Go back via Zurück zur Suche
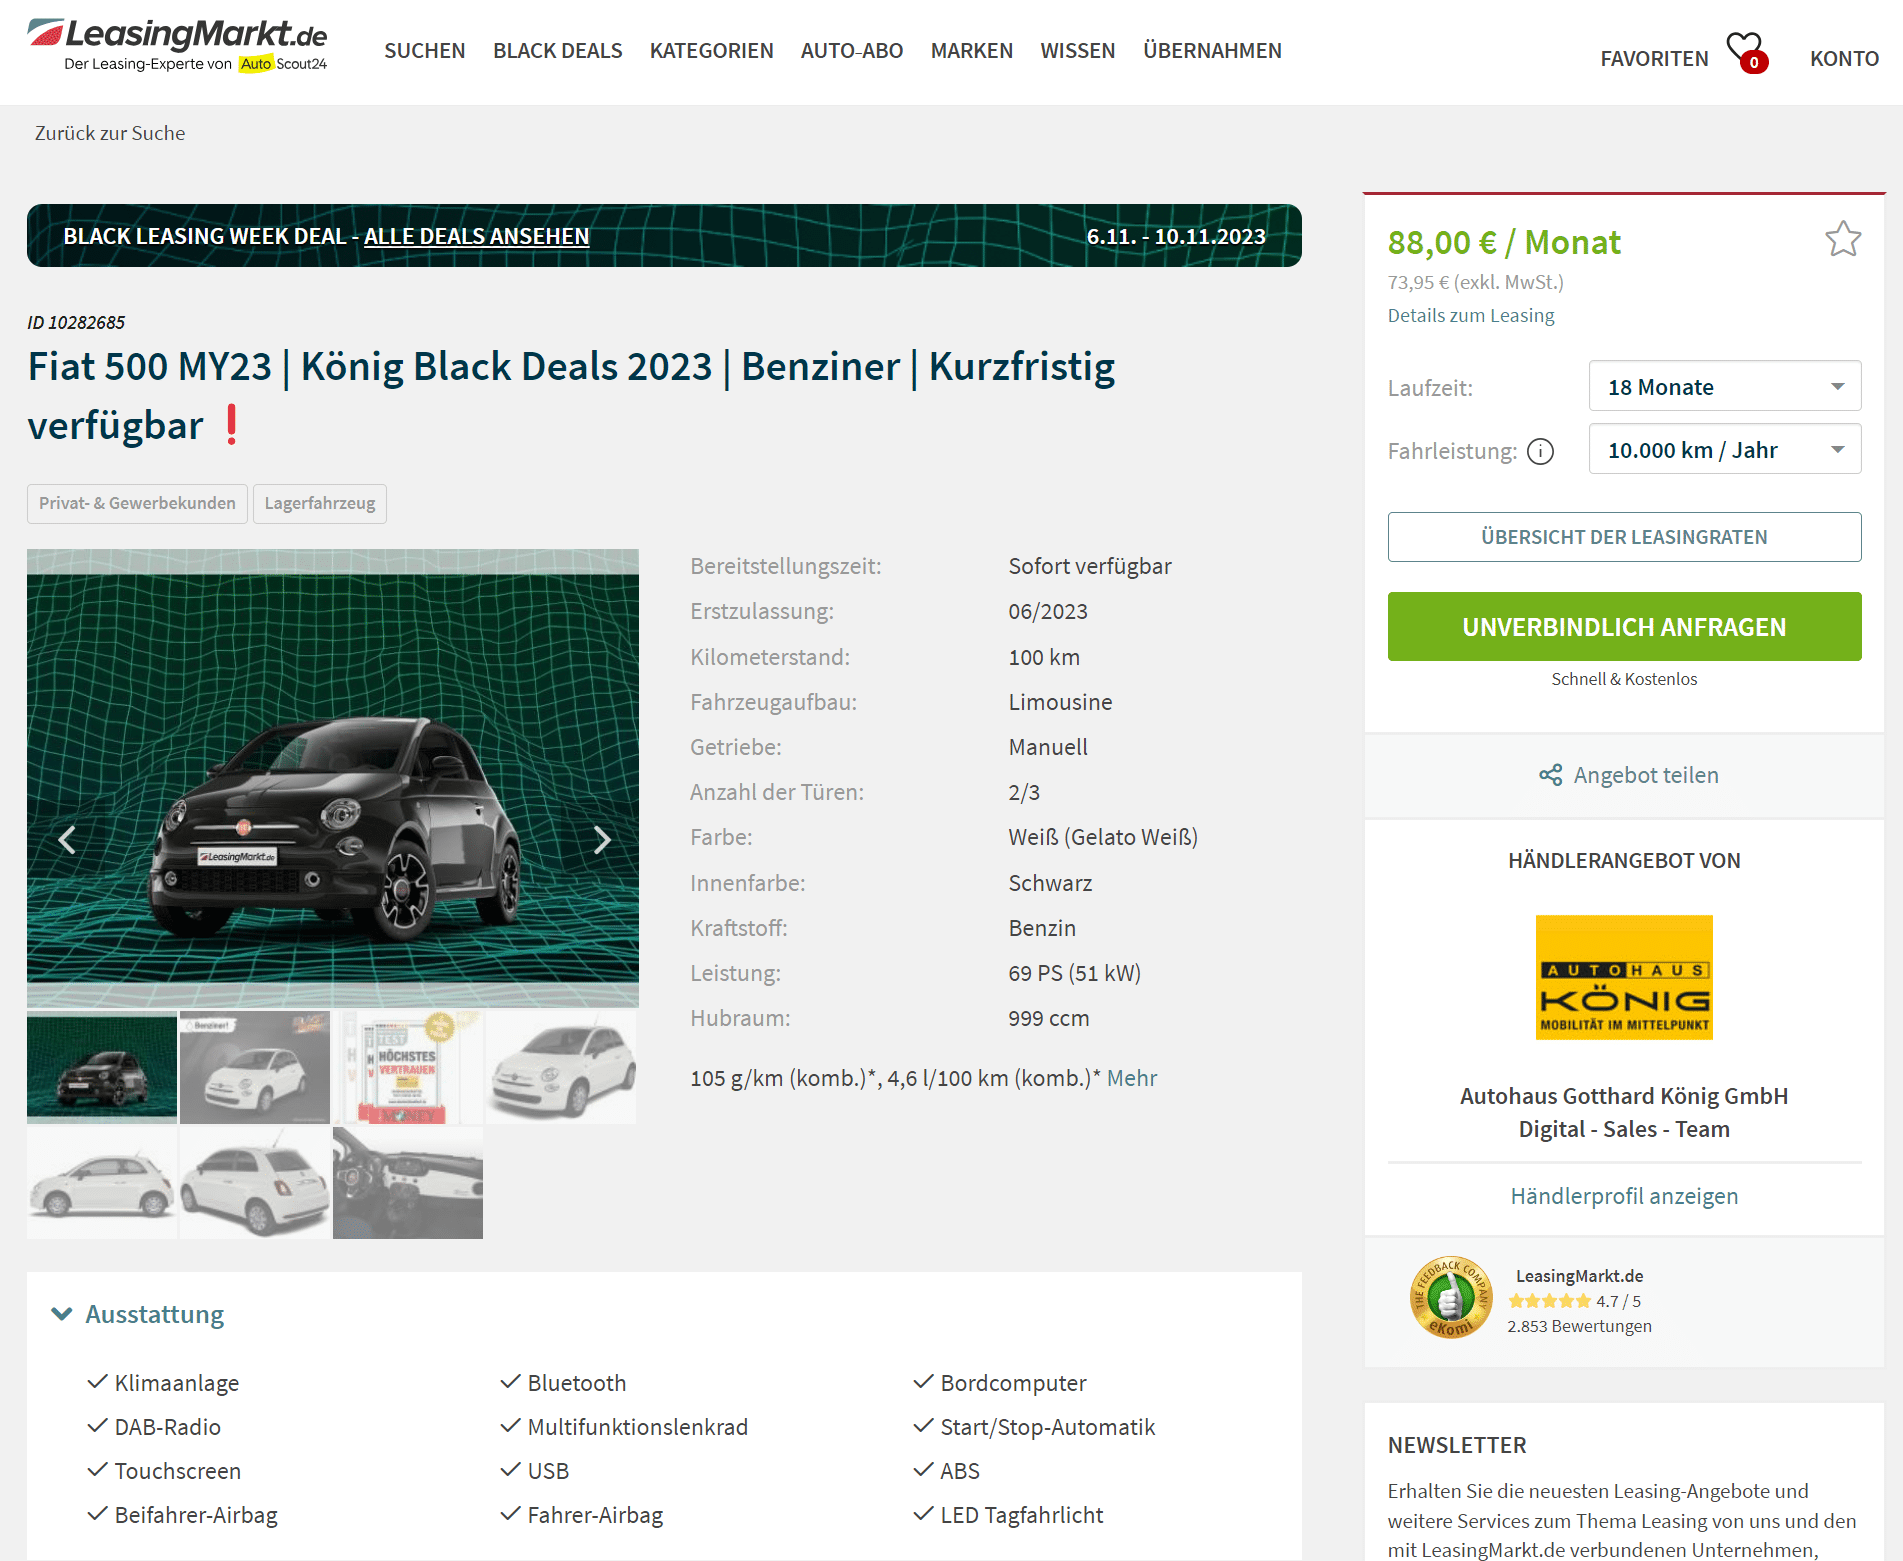1903x1561 pixels. tap(110, 133)
